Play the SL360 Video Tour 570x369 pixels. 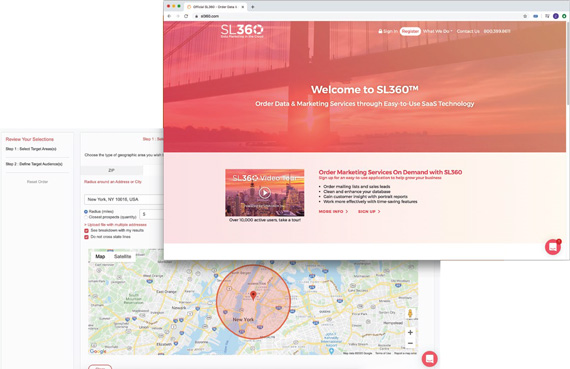pyautogui.click(x=265, y=192)
